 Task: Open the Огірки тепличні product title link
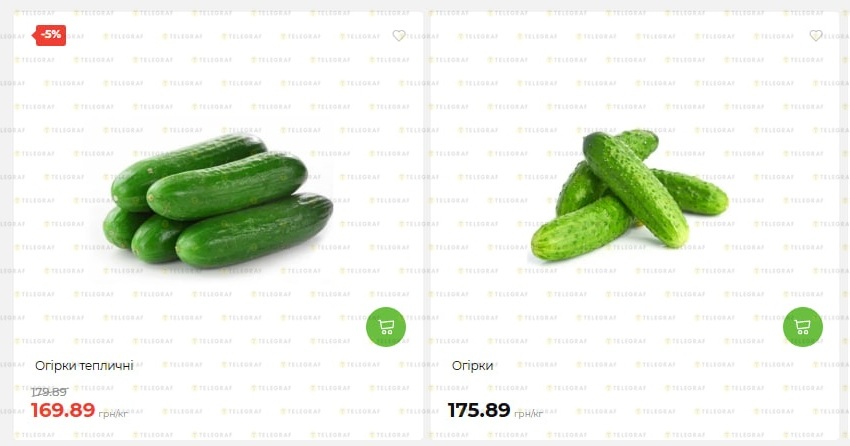tap(85, 366)
